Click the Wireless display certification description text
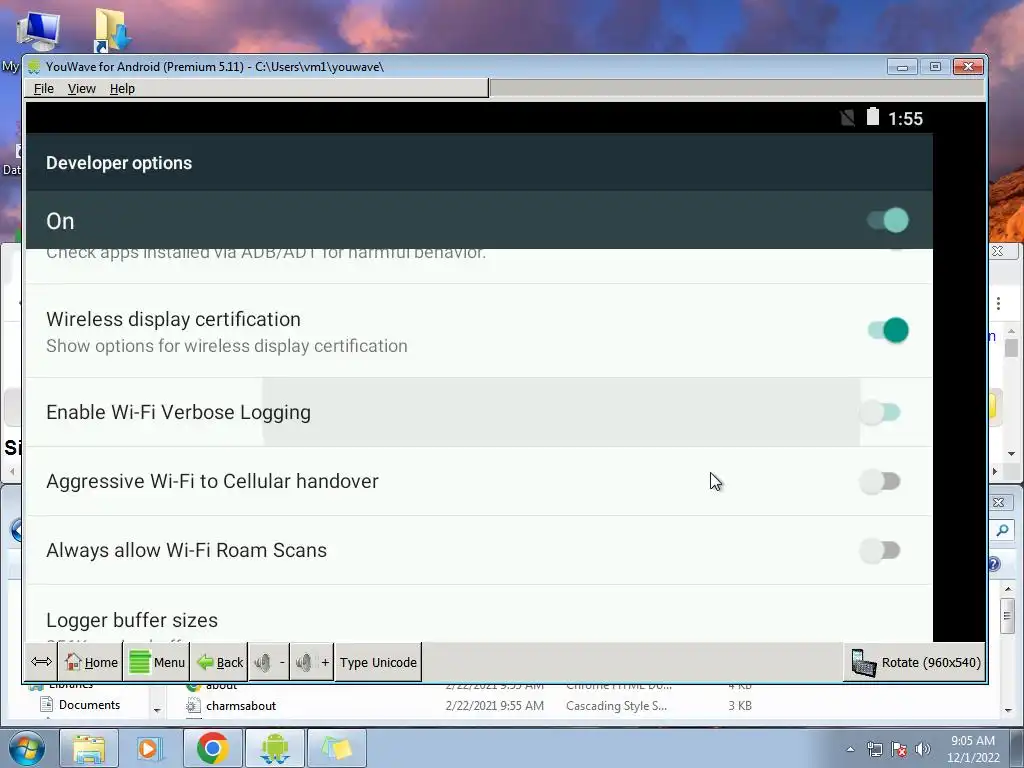The width and height of the screenshot is (1024, 768). tap(227, 345)
